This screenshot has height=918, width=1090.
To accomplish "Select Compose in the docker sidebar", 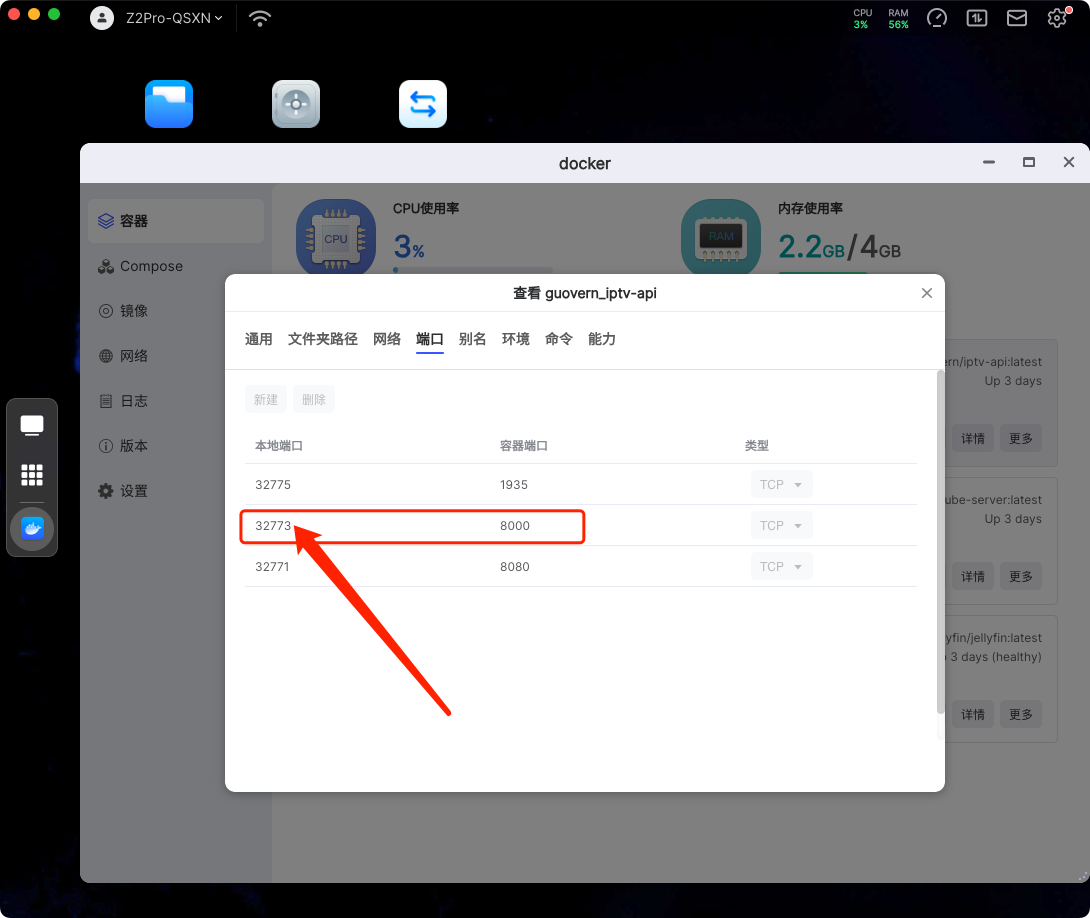I will (151, 266).
